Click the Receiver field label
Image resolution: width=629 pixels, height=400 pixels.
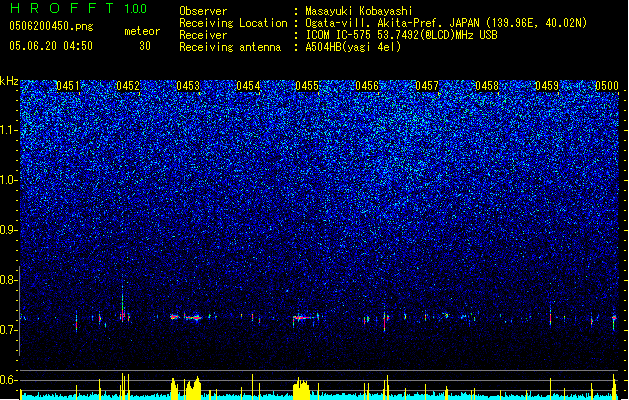[x=203, y=35]
